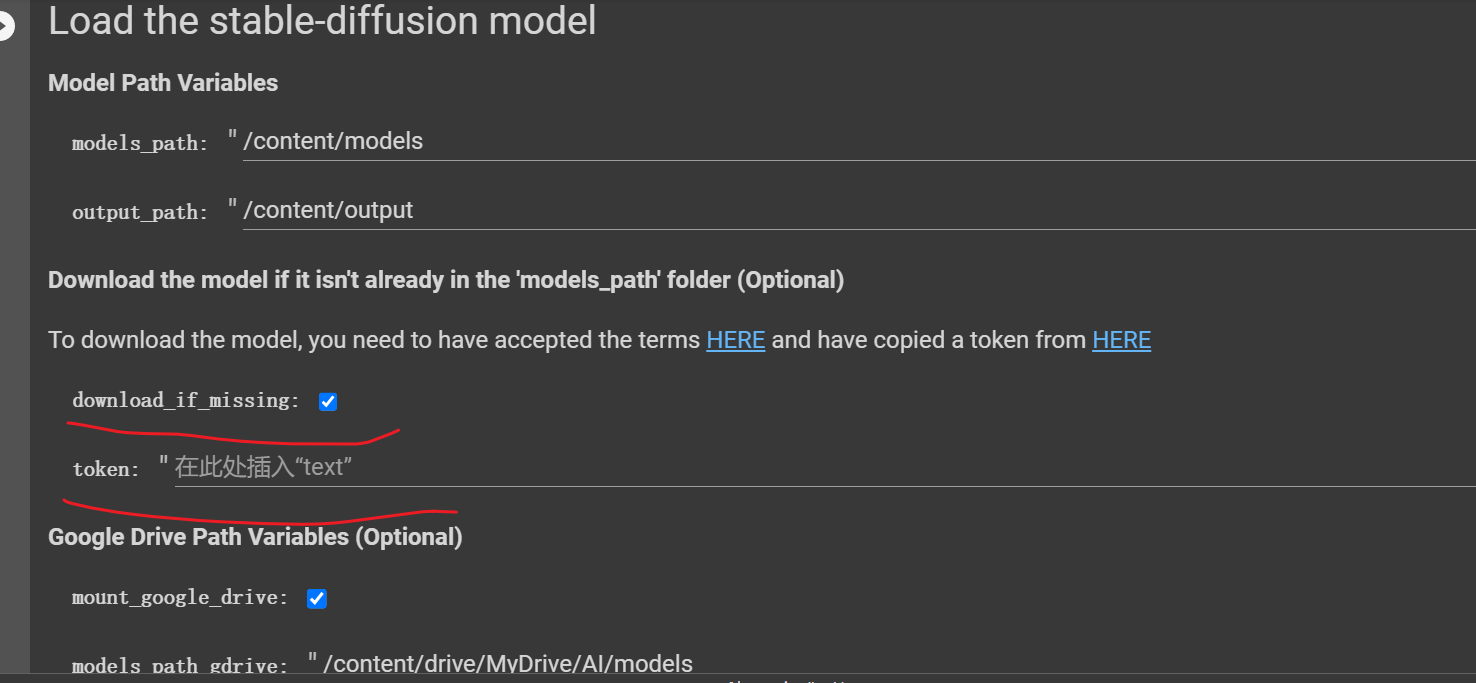Click the "To download the model" instruction text
The image size is (1476, 683).
374,340
